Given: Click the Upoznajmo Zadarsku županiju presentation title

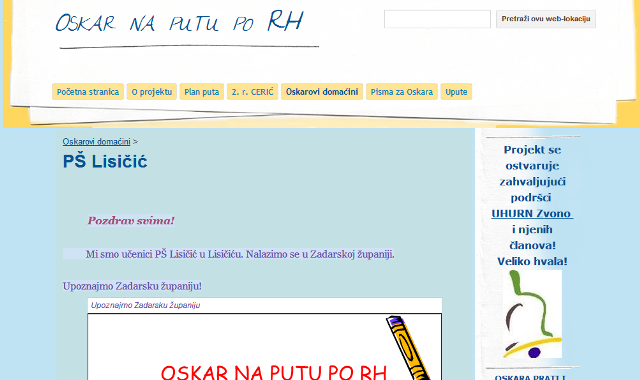Looking at the screenshot, I should point(145,305).
